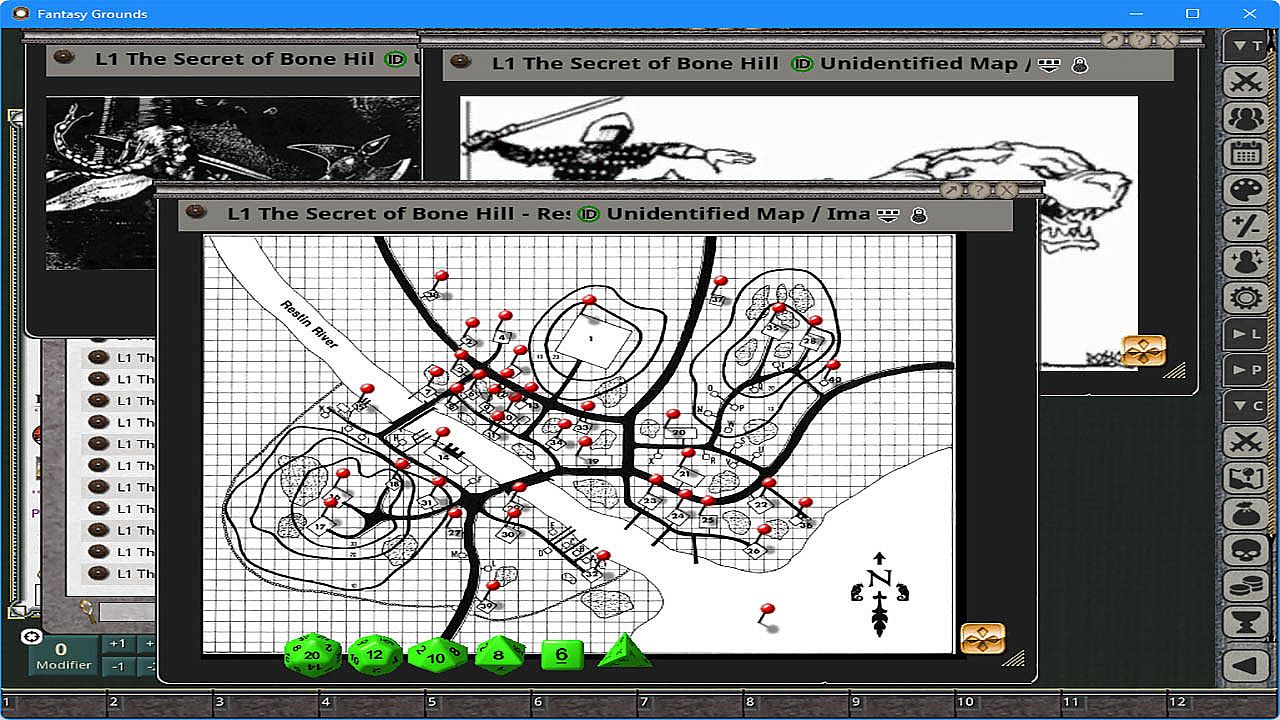This screenshot has width=1280, height=720.
Task: Click the share arrow button on the front map window
Action: click(951, 190)
